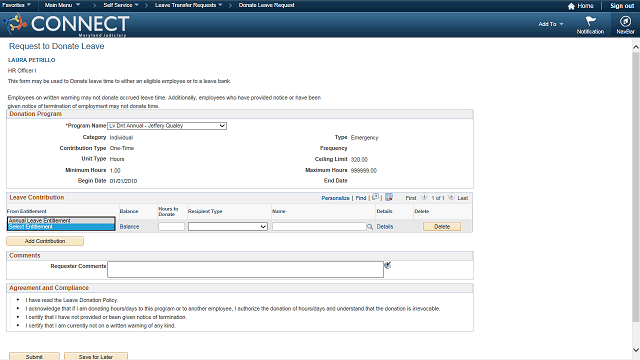Click the Delete column header

(x=422, y=211)
